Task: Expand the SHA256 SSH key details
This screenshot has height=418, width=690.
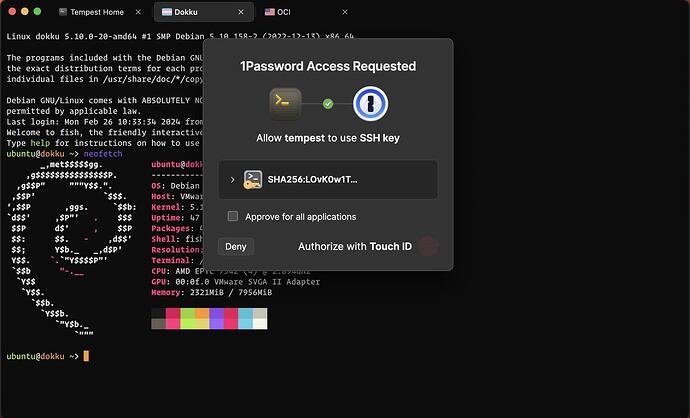Action: click(x=232, y=180)
